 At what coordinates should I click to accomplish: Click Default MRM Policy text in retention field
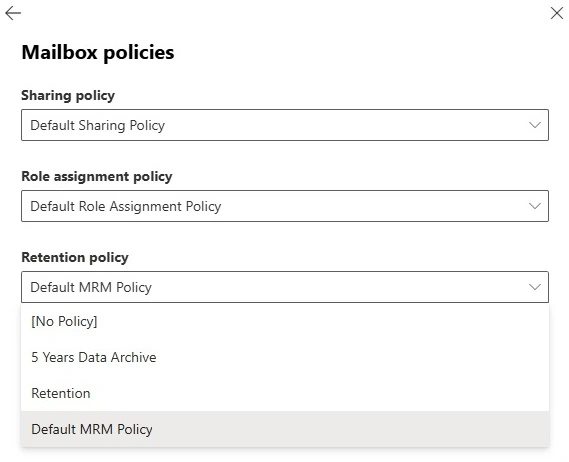pyautogui.click(x=91, y=287)
